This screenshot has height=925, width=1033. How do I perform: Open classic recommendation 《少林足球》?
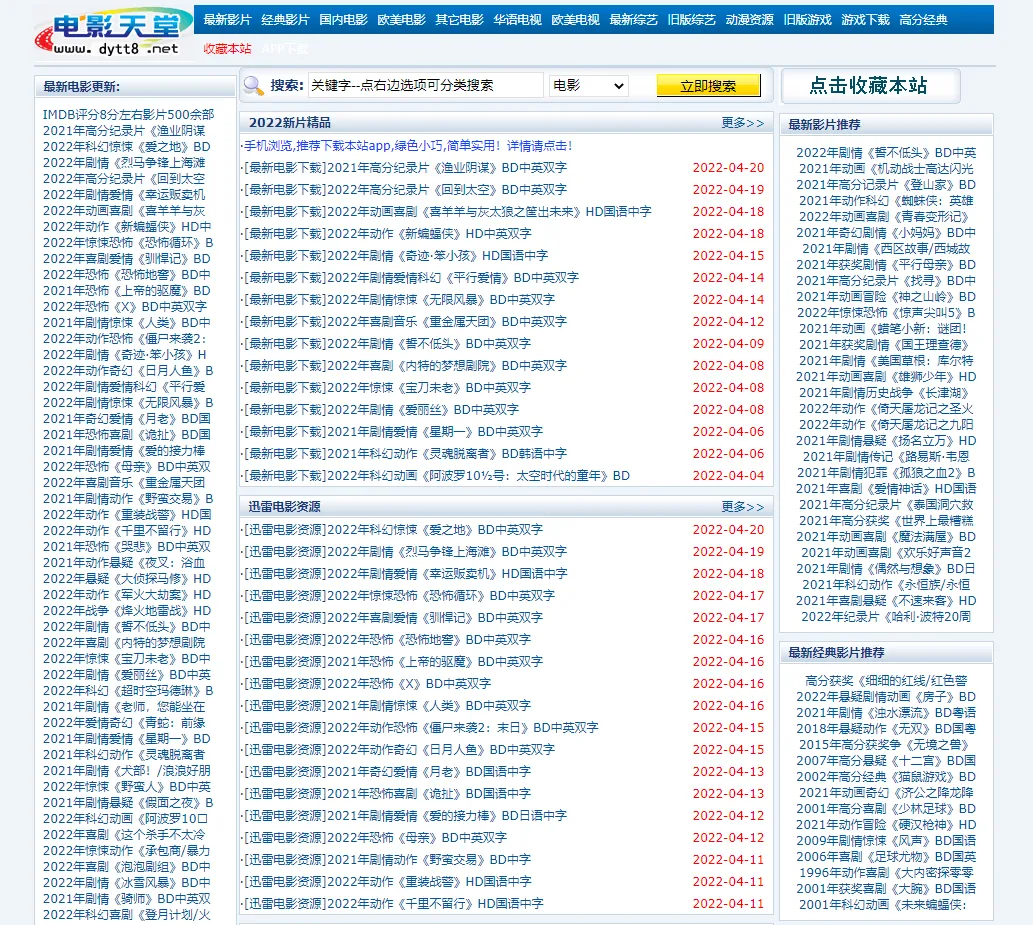(886, 809)
